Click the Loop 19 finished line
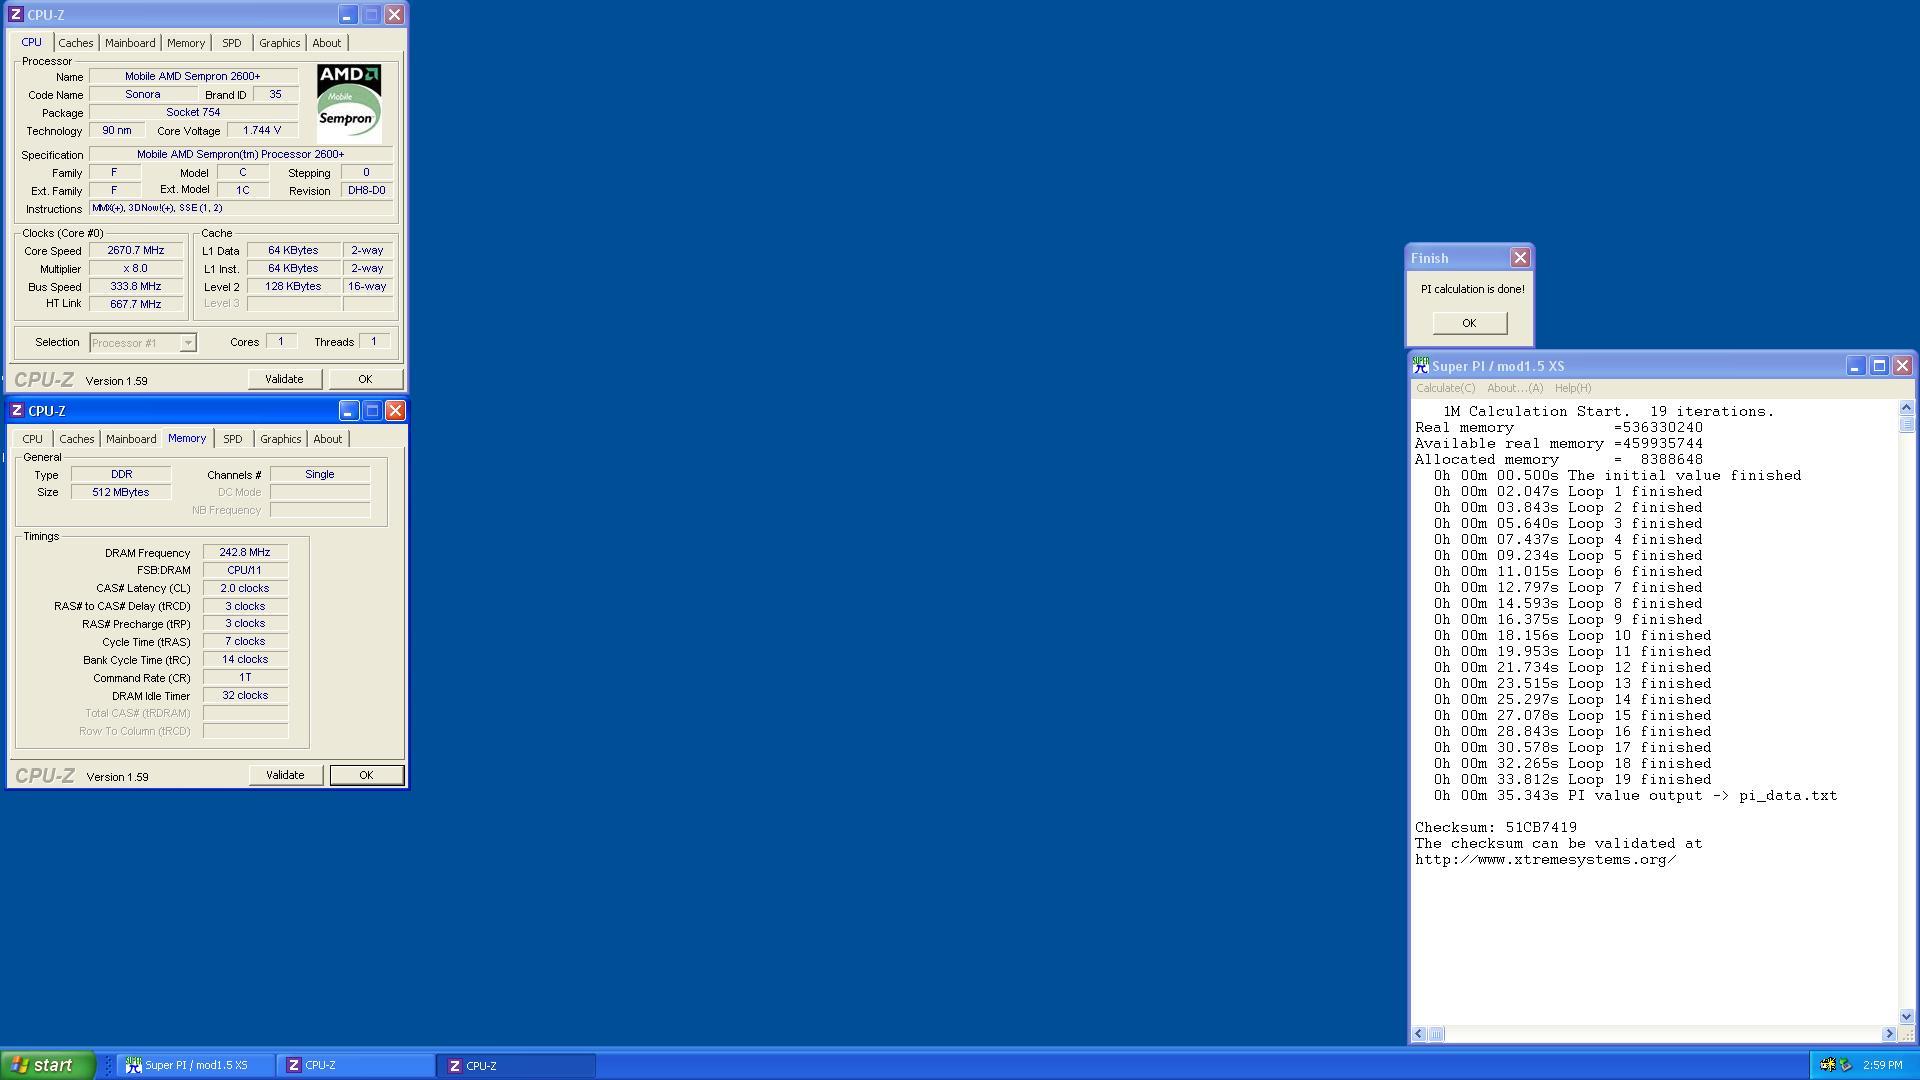The image size is (1920, 1080). click(1572, 780)
